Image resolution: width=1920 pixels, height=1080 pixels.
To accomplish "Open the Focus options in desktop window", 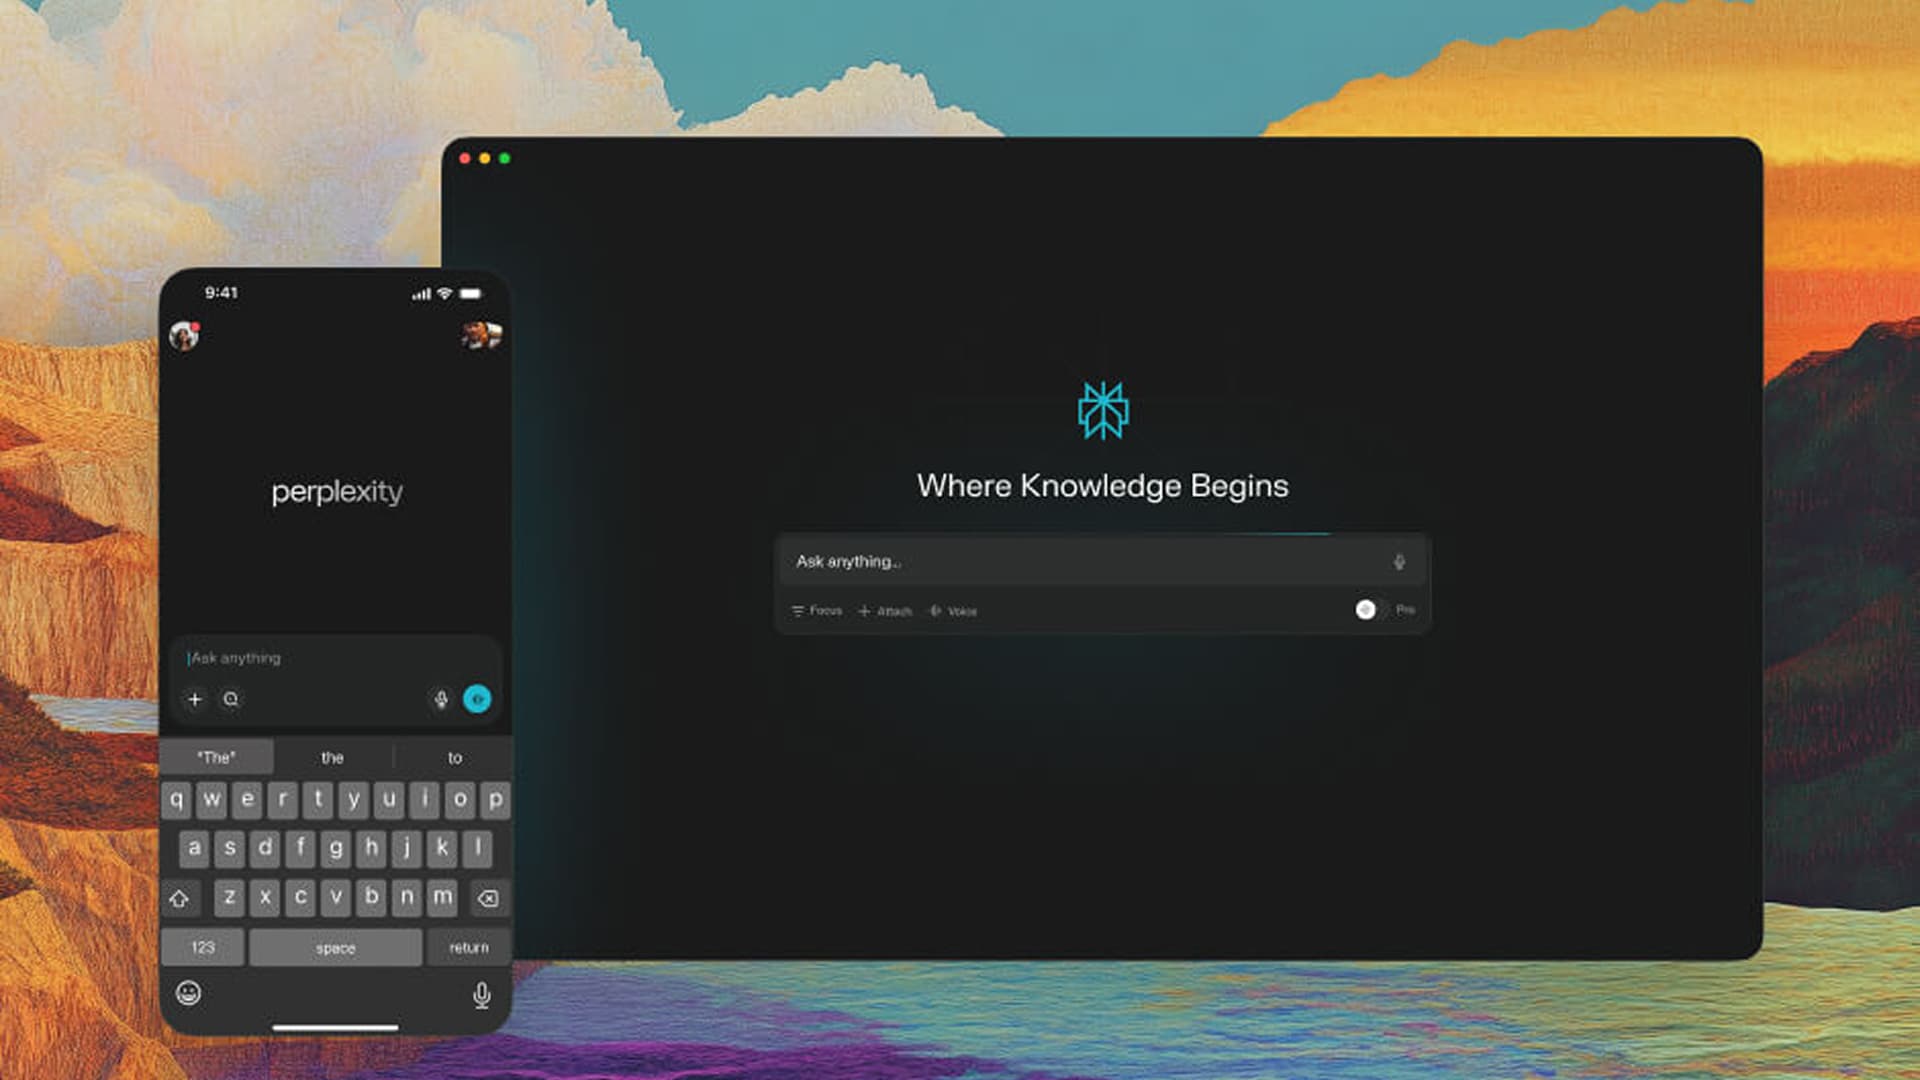I will 817,610.
